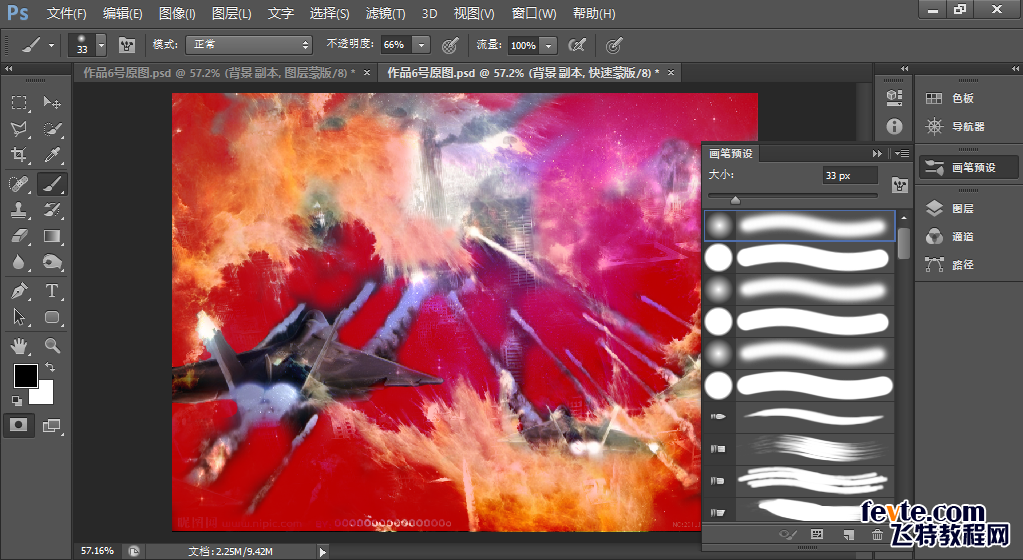The image size is (1023, 560).
Task: Open brush preset picker dropdown arrow
Action: [101, 45]
